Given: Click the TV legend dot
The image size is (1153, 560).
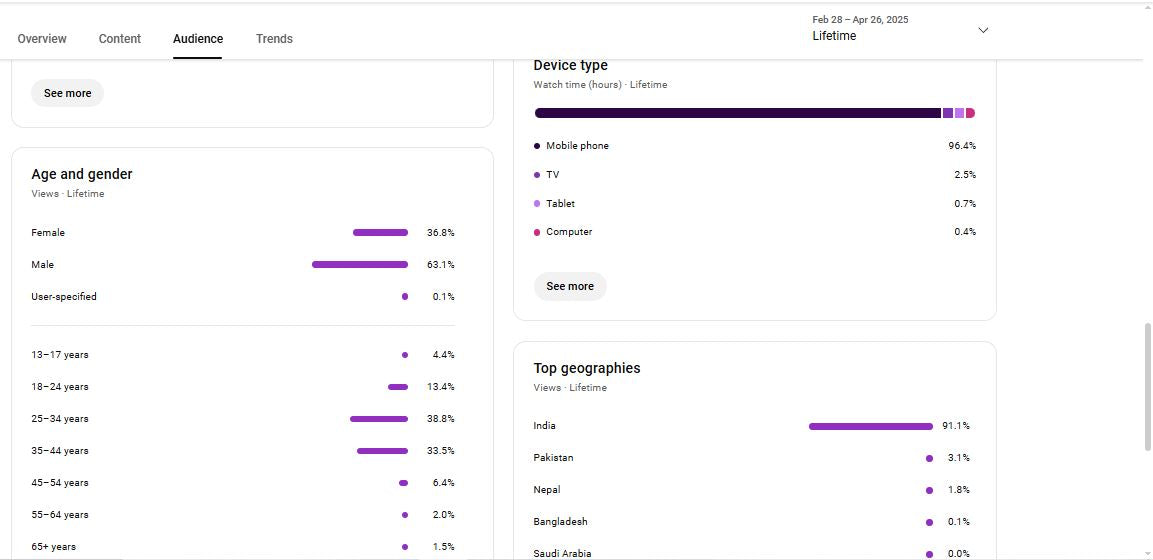Looking at the screenshot, I should 537,175.
